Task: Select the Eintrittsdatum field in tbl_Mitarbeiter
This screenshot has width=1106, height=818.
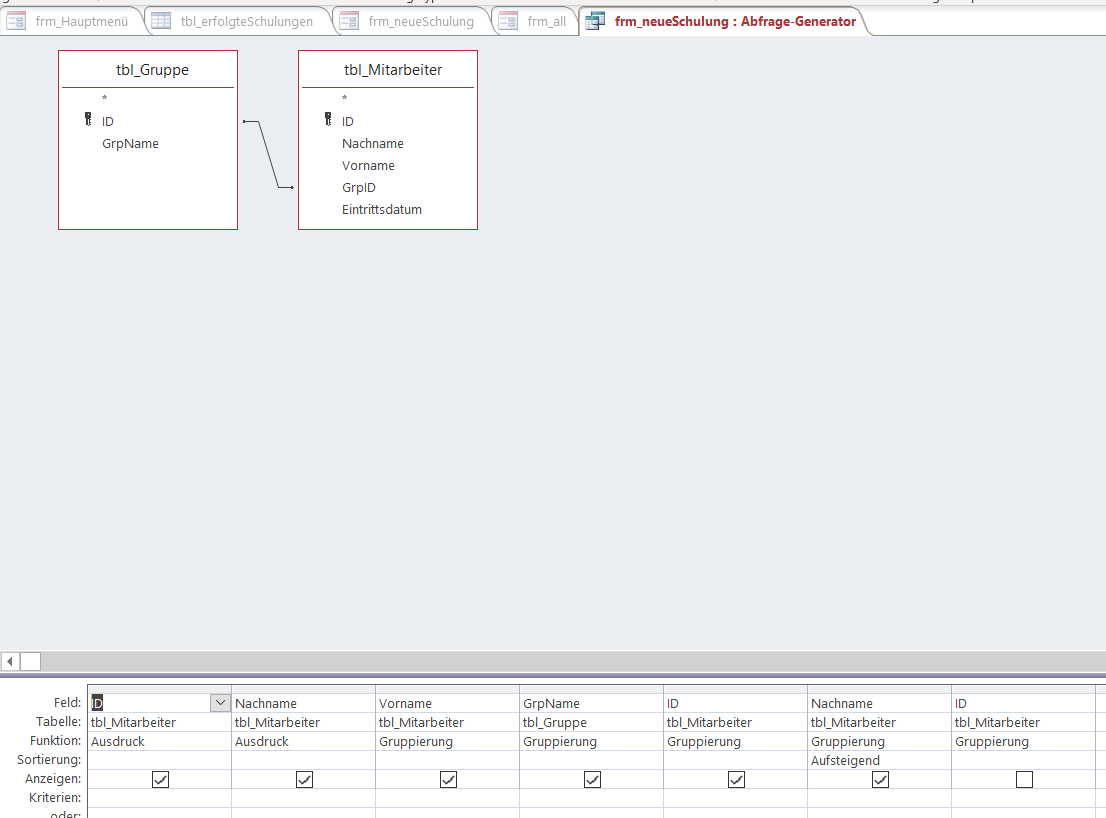Action: tap(382, 209)
